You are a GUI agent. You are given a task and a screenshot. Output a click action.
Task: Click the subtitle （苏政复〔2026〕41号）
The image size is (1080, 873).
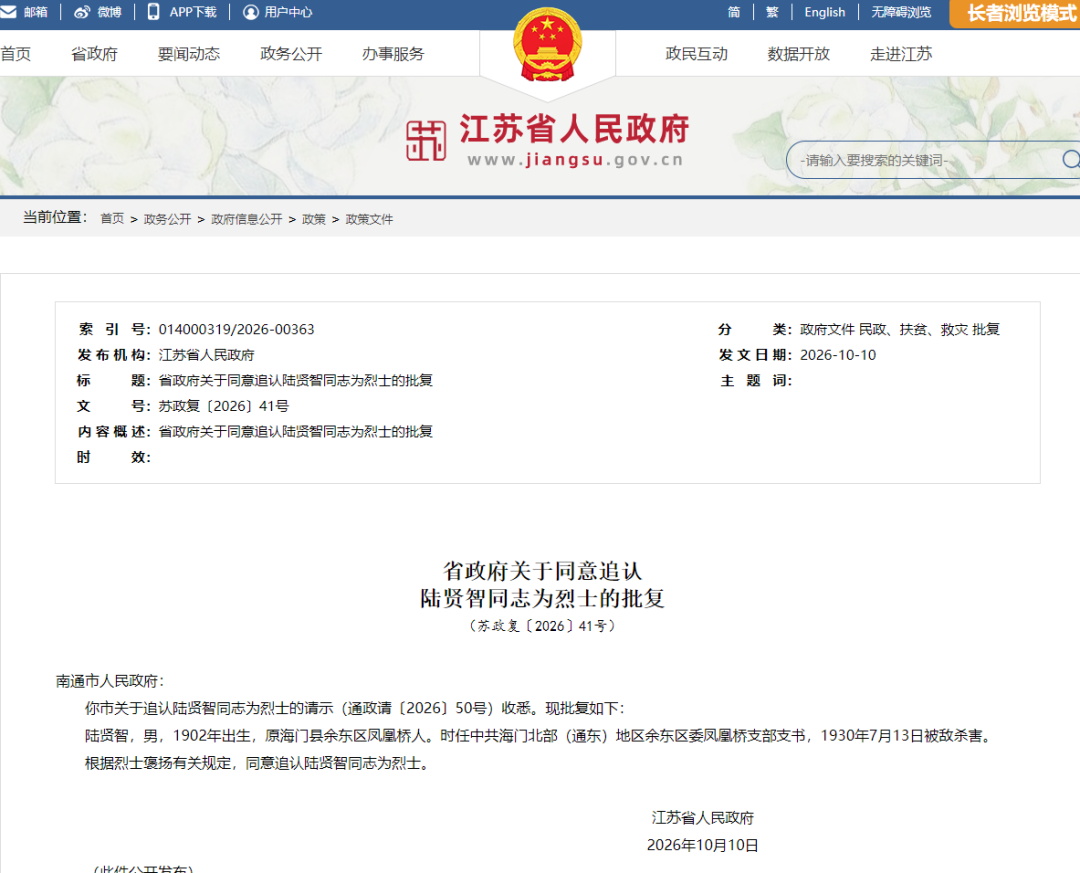[542, 626]
